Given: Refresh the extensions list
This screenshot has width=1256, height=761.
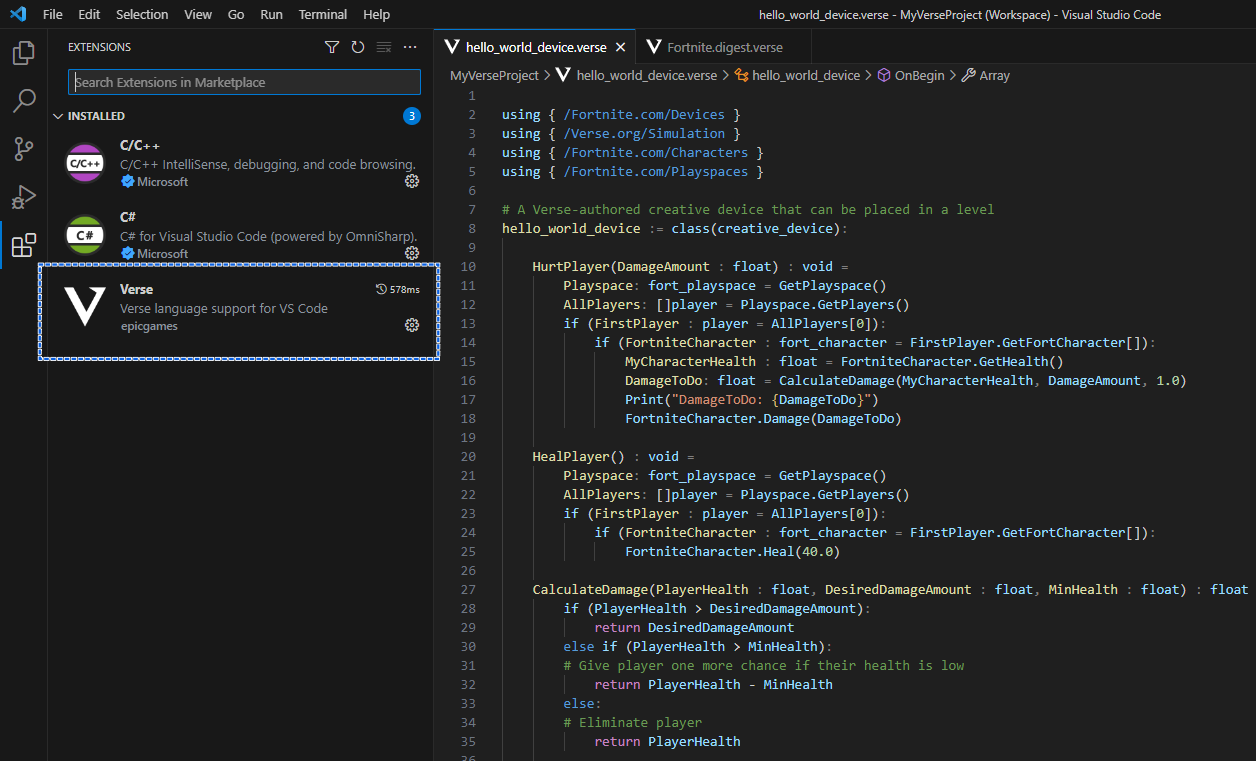Looking at the screenshot, I should [x=358, y=47].
